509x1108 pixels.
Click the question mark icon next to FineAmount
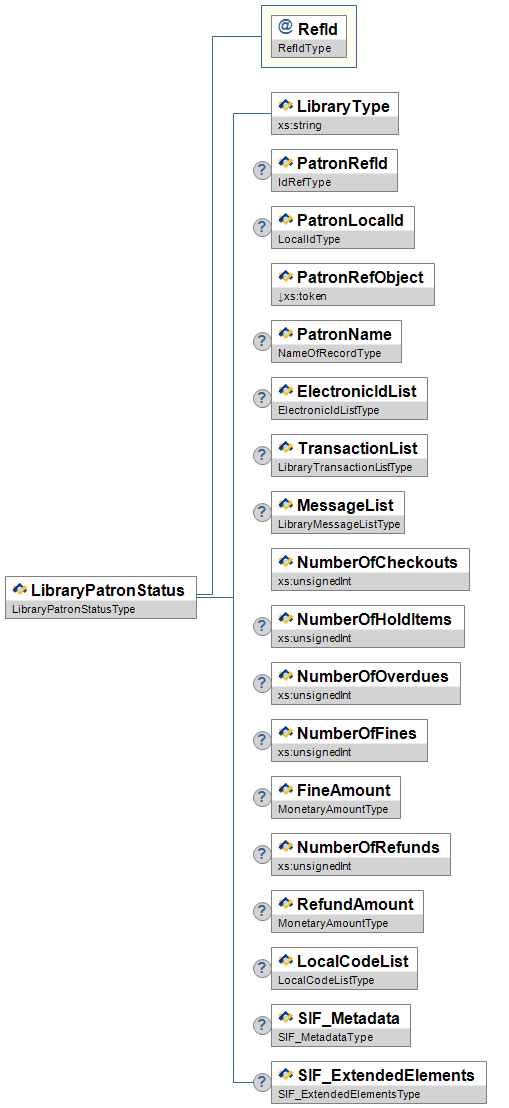click(x=262, y=797)
